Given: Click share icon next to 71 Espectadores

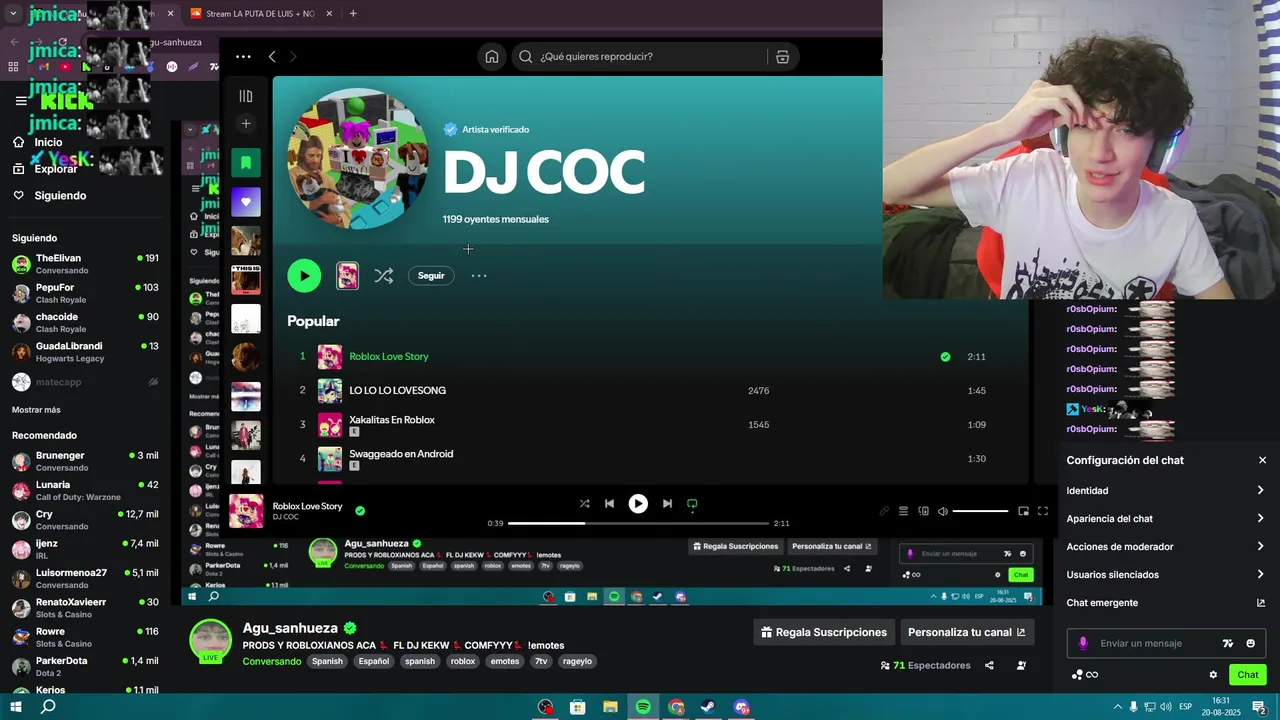Looking at the screenshot, I should pos(989,666).
